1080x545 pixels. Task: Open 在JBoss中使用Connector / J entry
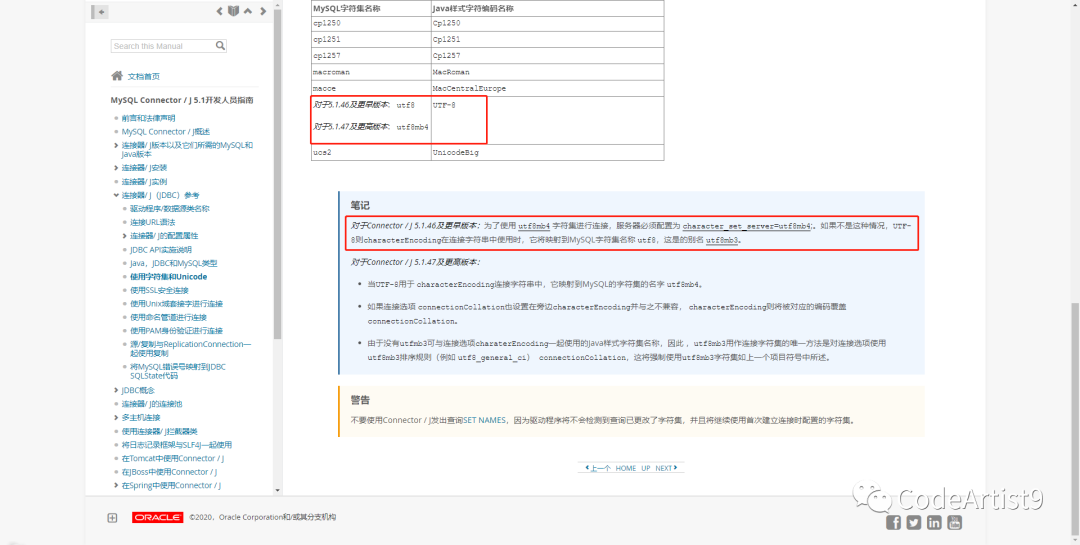[x=169, y=472]
